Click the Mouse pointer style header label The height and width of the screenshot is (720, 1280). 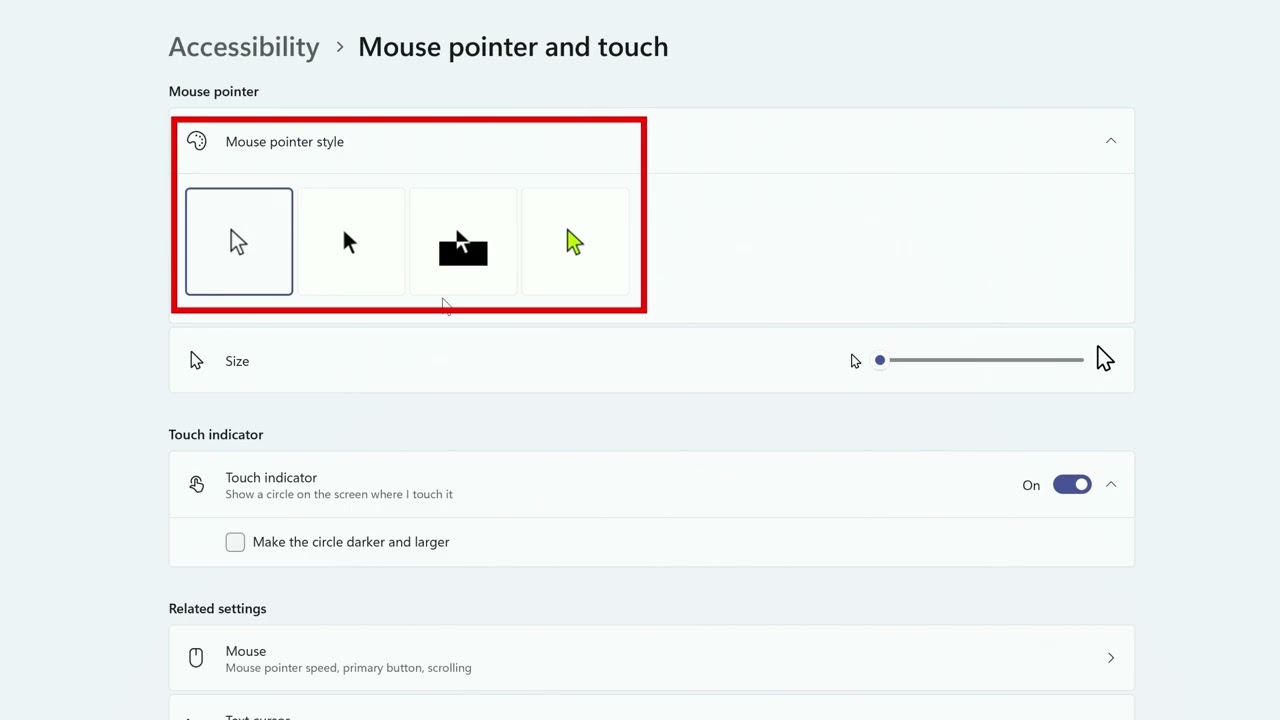coord(284,142)
